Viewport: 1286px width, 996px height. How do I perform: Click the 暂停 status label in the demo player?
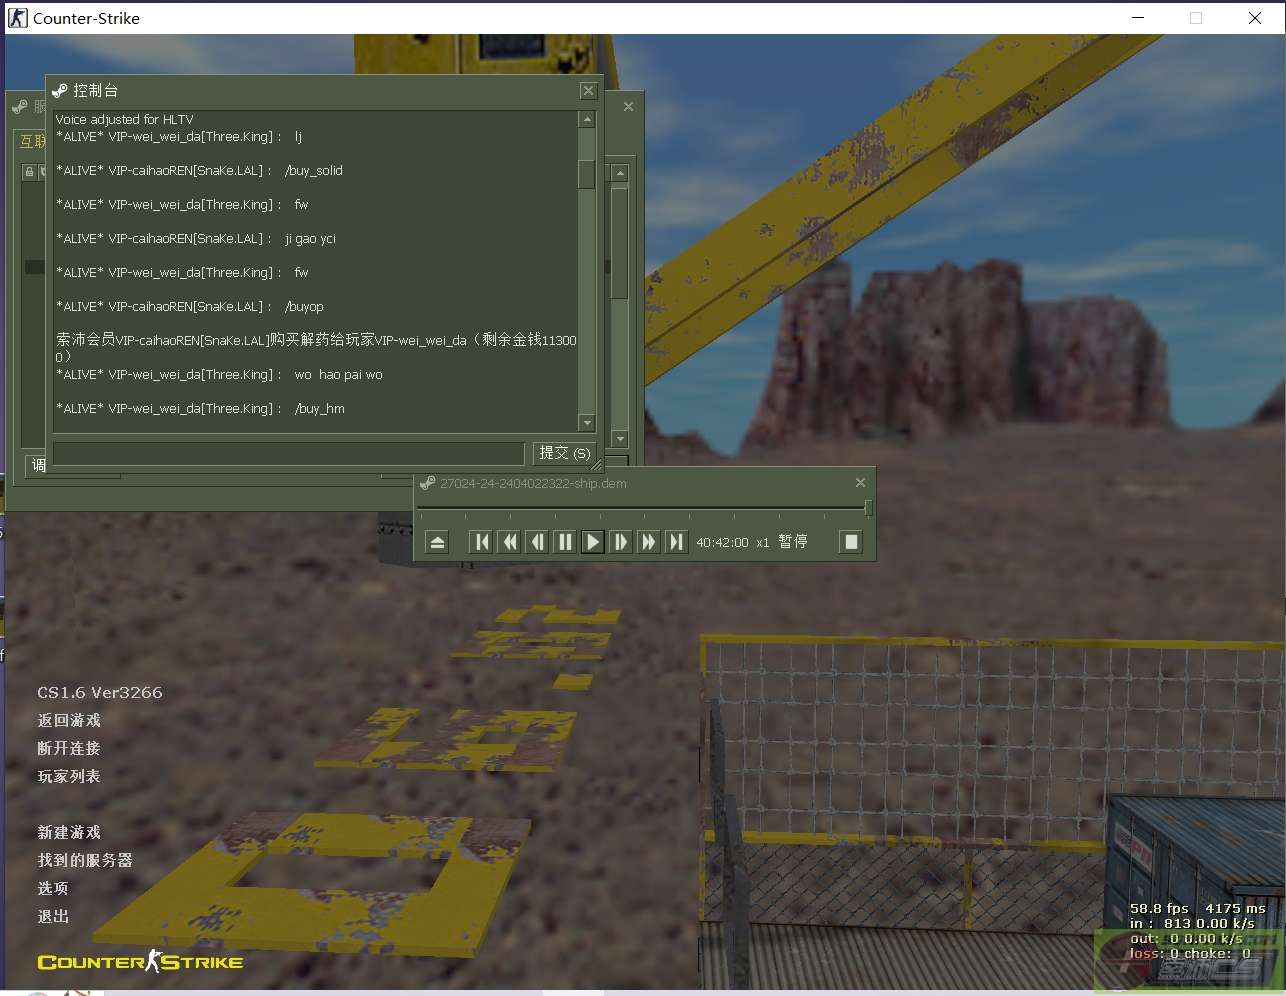coord(793,541)
